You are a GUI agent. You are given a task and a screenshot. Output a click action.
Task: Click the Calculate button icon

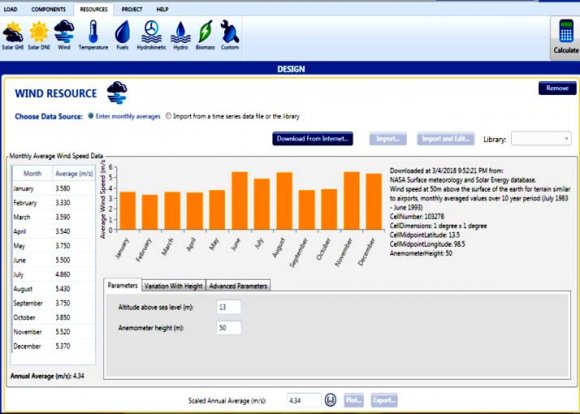pyautogui.click(x=566, y=36)
